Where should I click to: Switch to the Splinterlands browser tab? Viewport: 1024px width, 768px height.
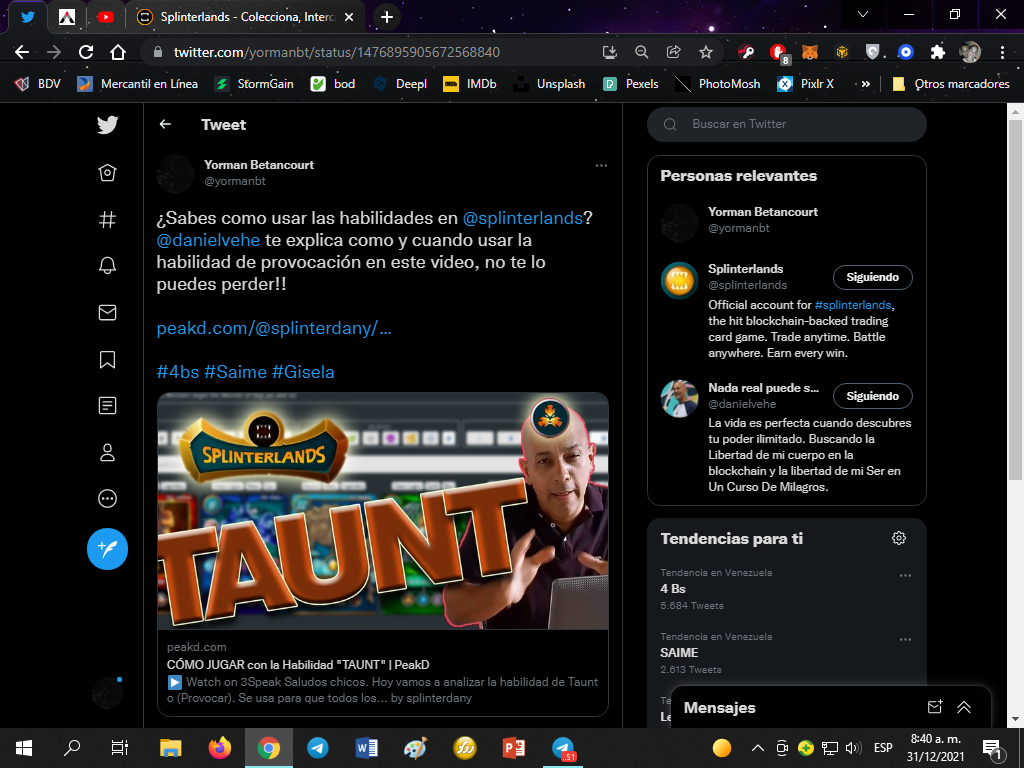point(246,17)
